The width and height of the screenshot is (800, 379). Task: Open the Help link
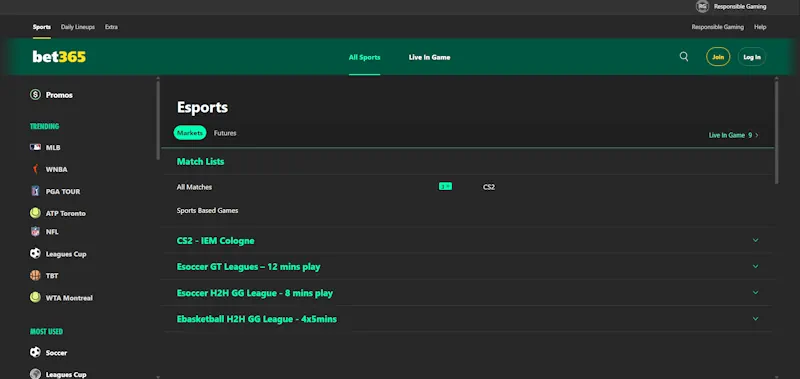(760, 27)
